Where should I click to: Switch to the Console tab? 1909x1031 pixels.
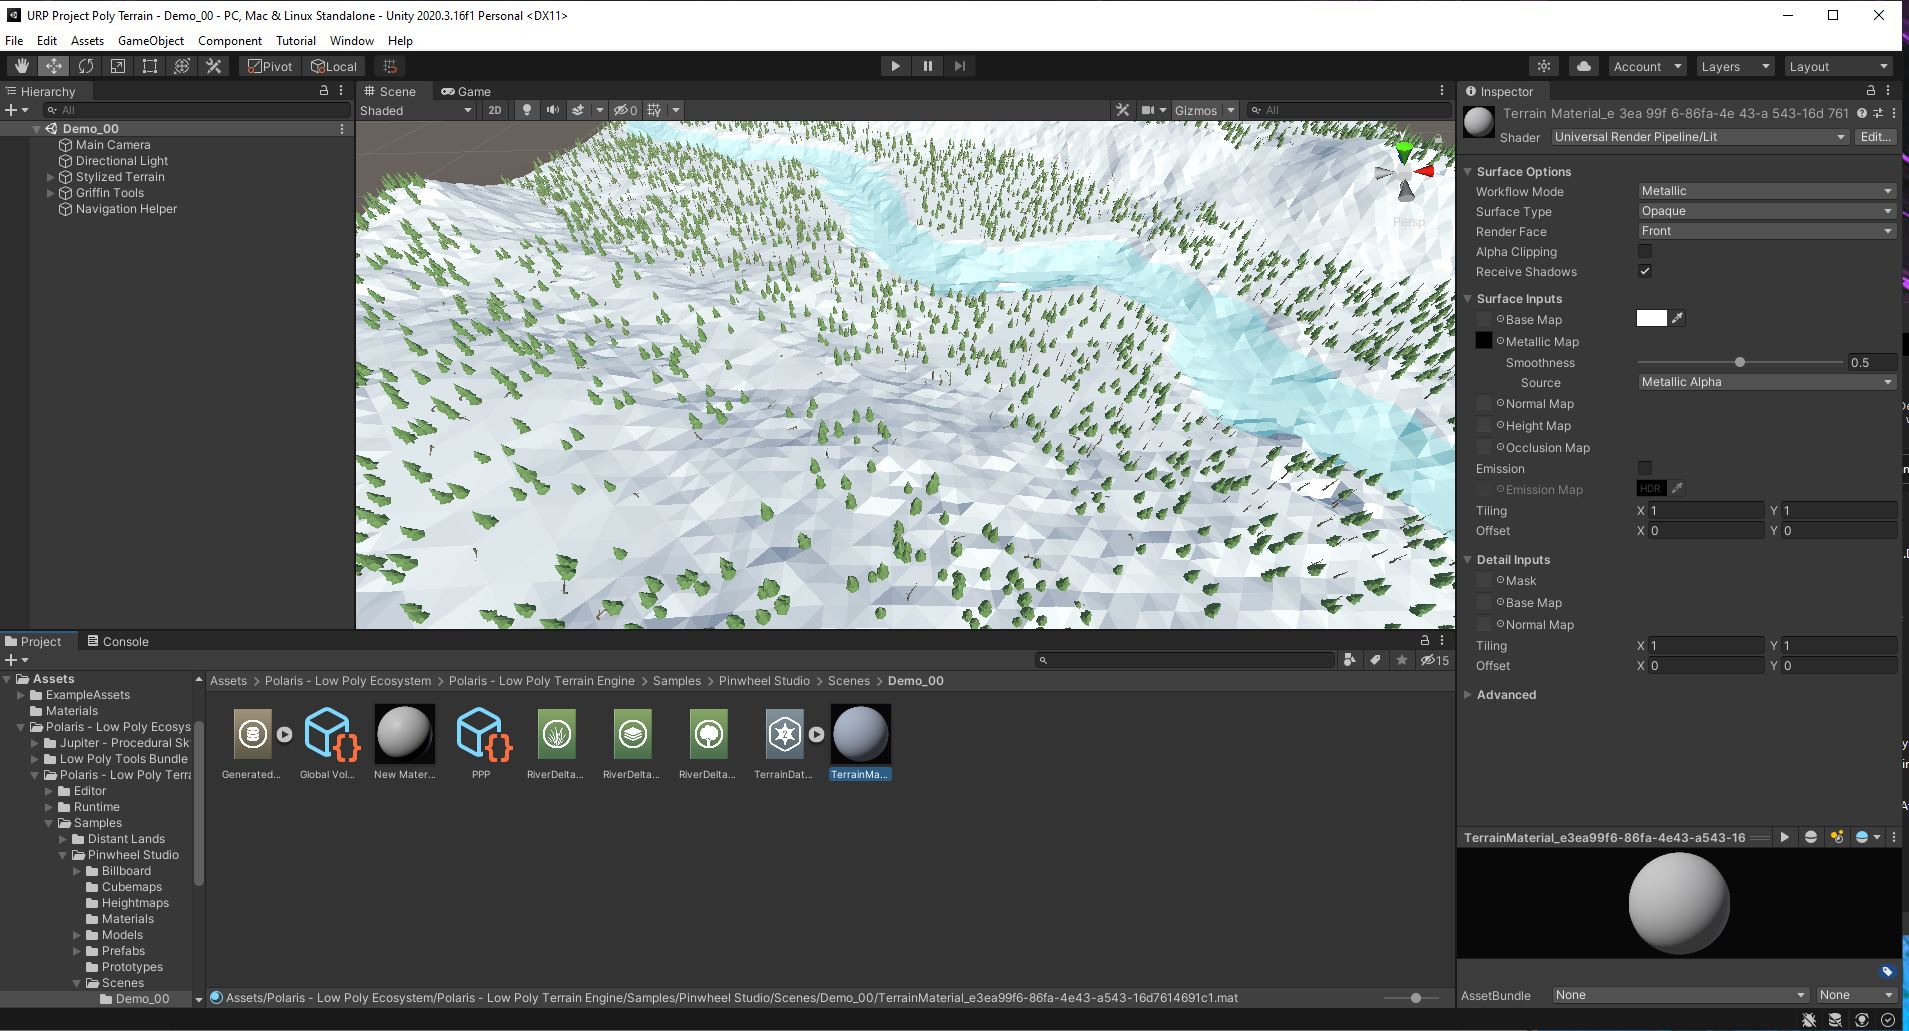117,641
